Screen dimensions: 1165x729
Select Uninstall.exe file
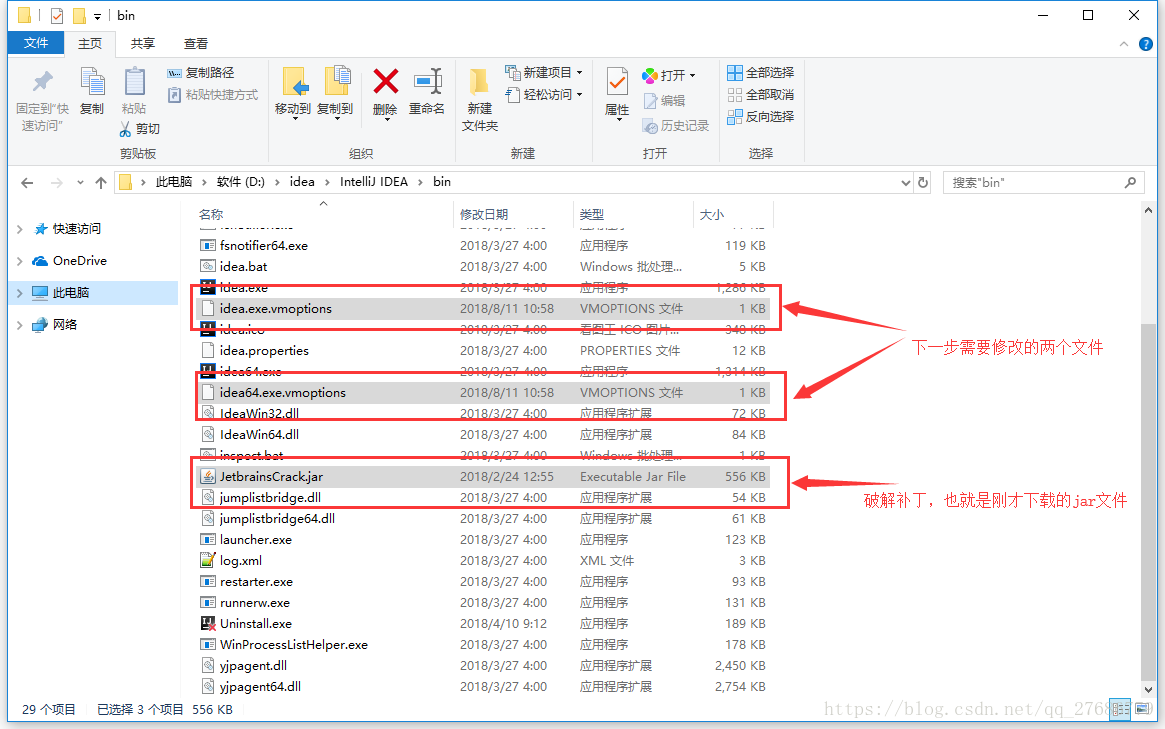click(x=483, y=624)
